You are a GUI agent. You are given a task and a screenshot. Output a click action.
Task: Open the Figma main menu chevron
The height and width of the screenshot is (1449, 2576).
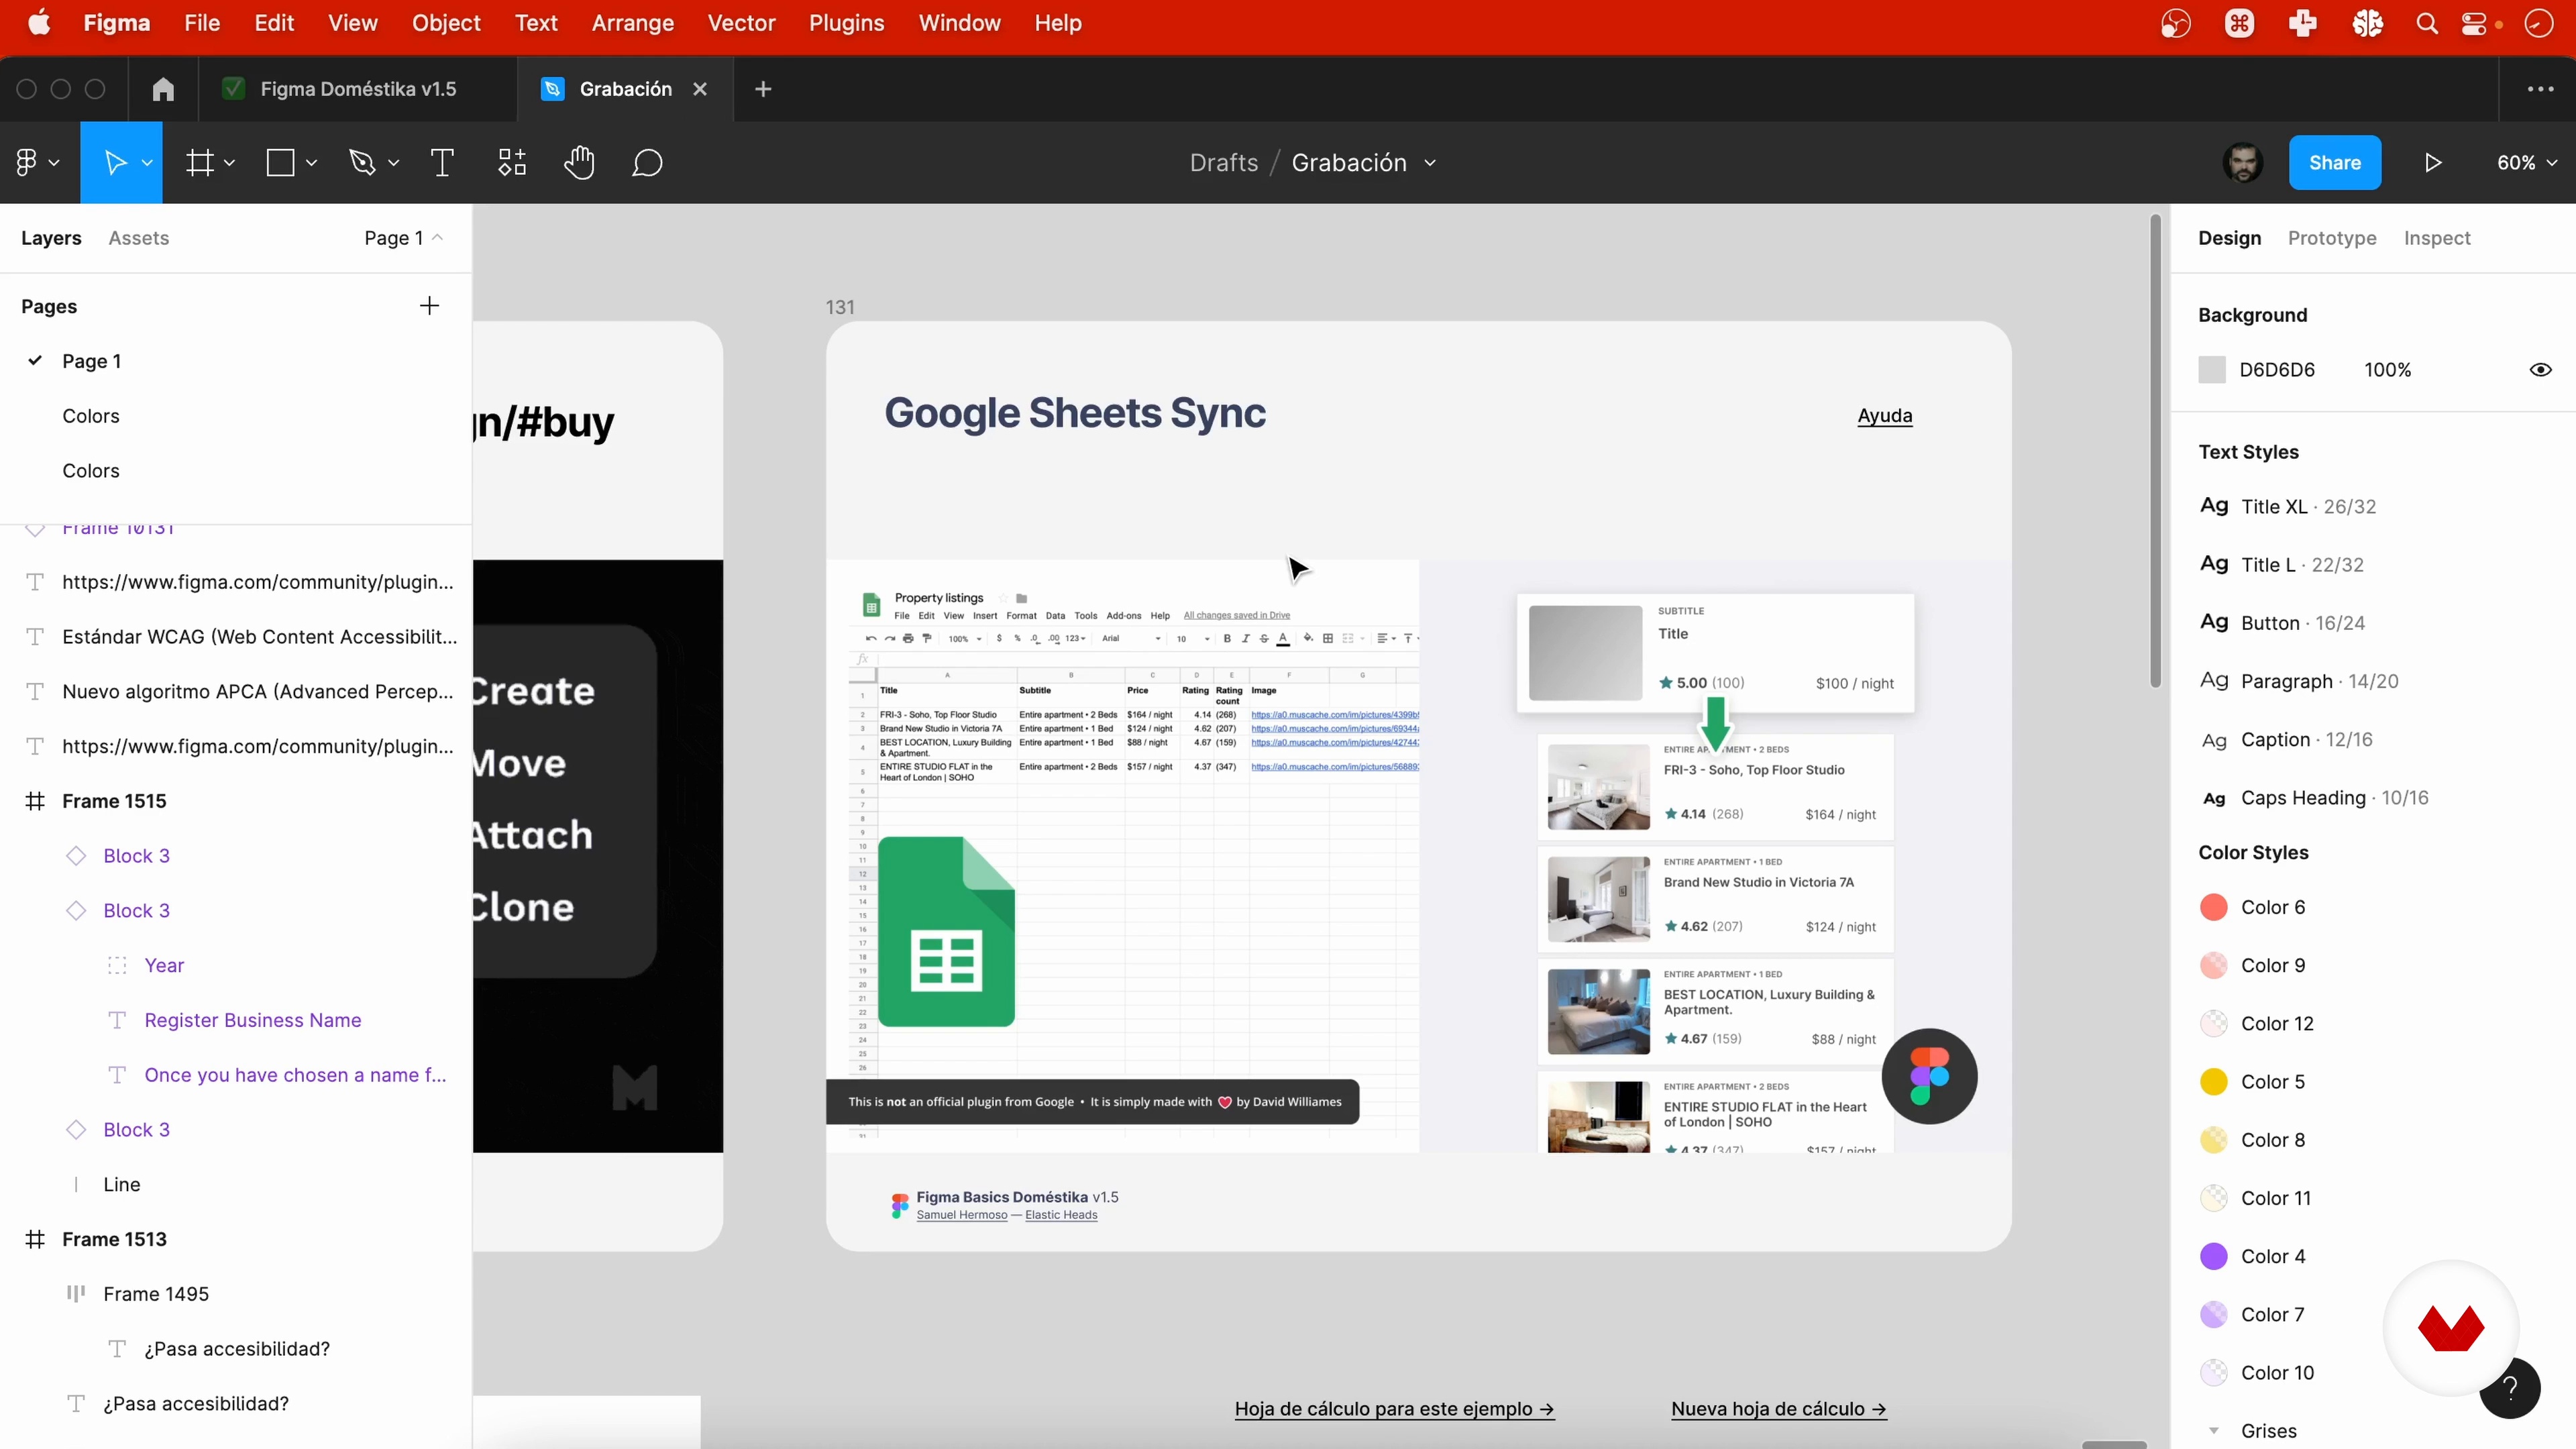tap(54, 163)
